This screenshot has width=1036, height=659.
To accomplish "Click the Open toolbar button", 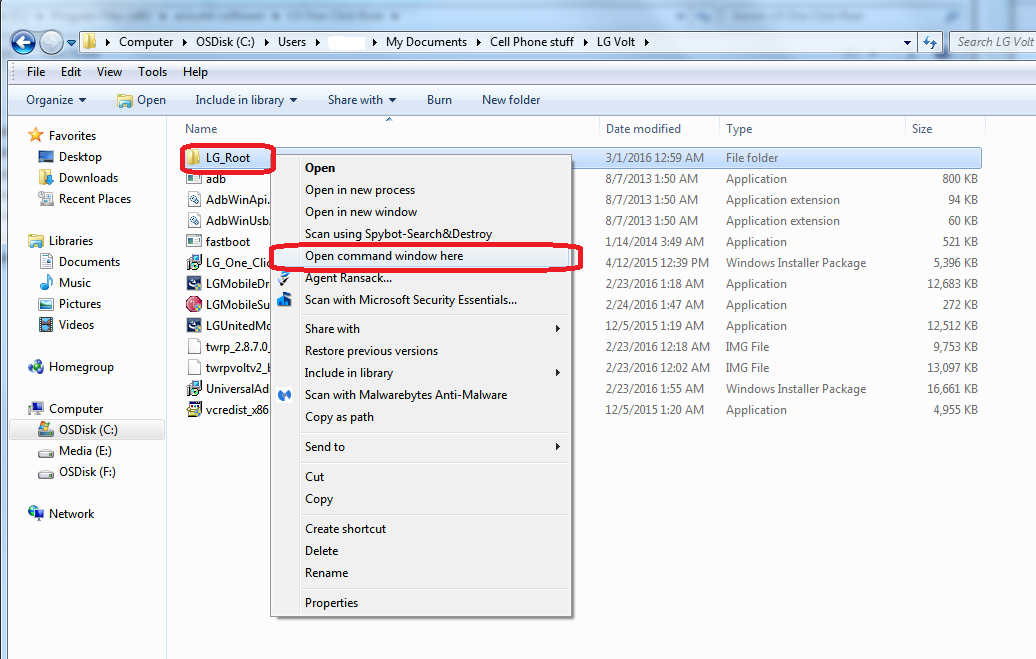I will coord(141,100).
